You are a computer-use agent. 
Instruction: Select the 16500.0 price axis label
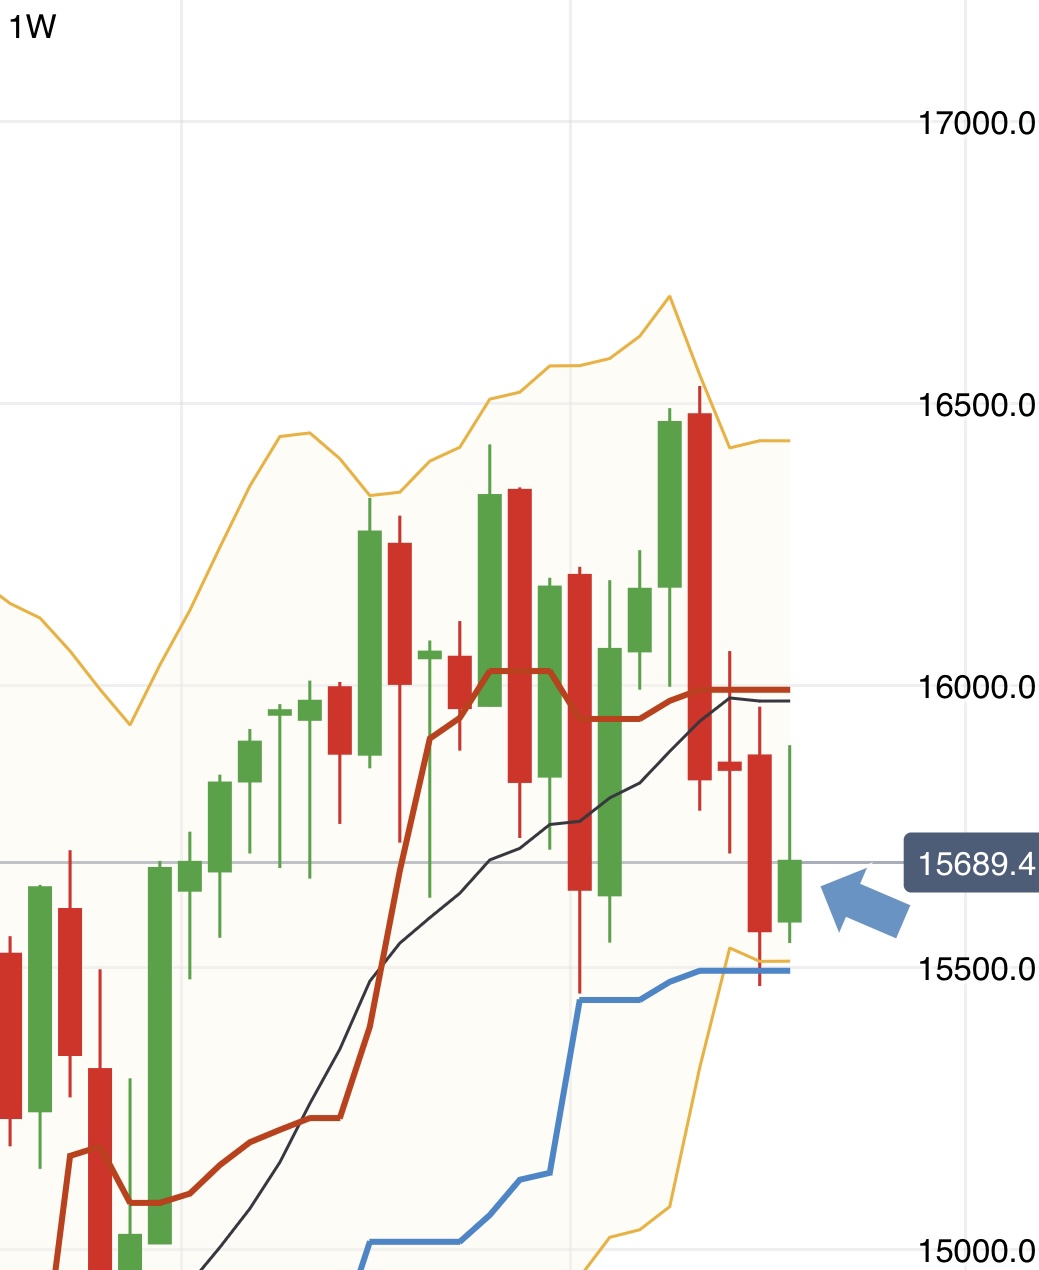(x=976, y=405)
